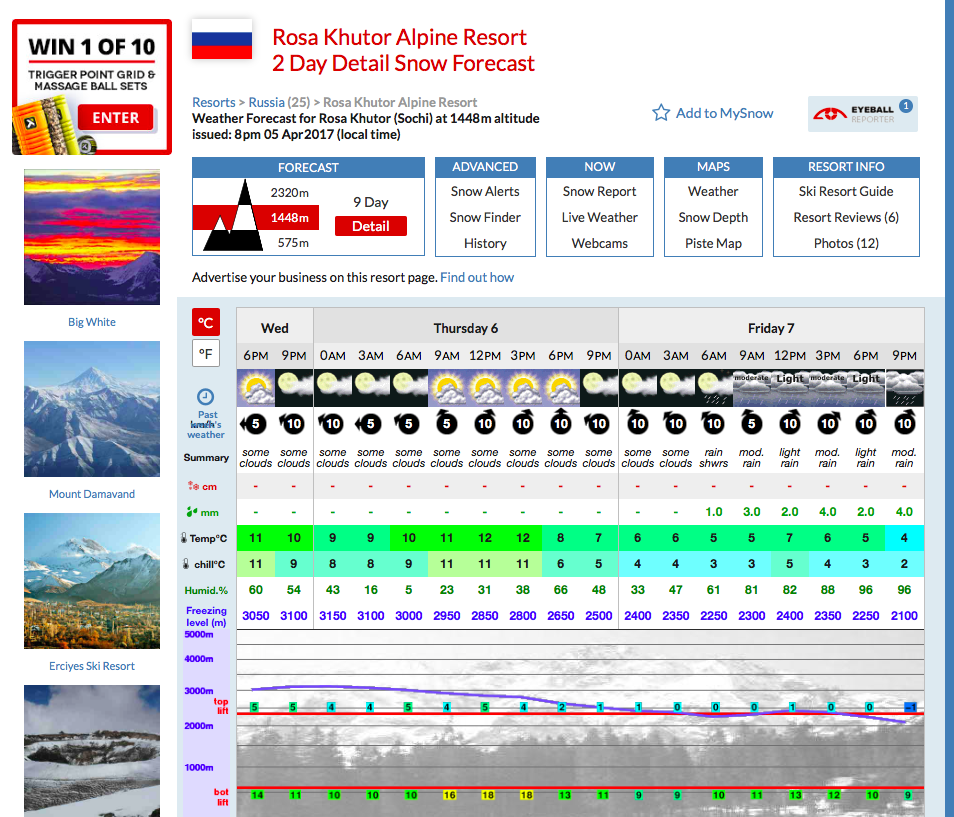
Task: Click the rain mm row icon
Action: [x=192, y=512]
